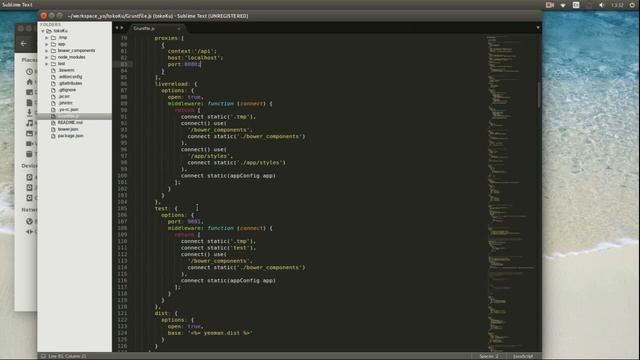Expand the node_modules folder arrow
This screenshot has width=640, height=360.
pos(47,57)
